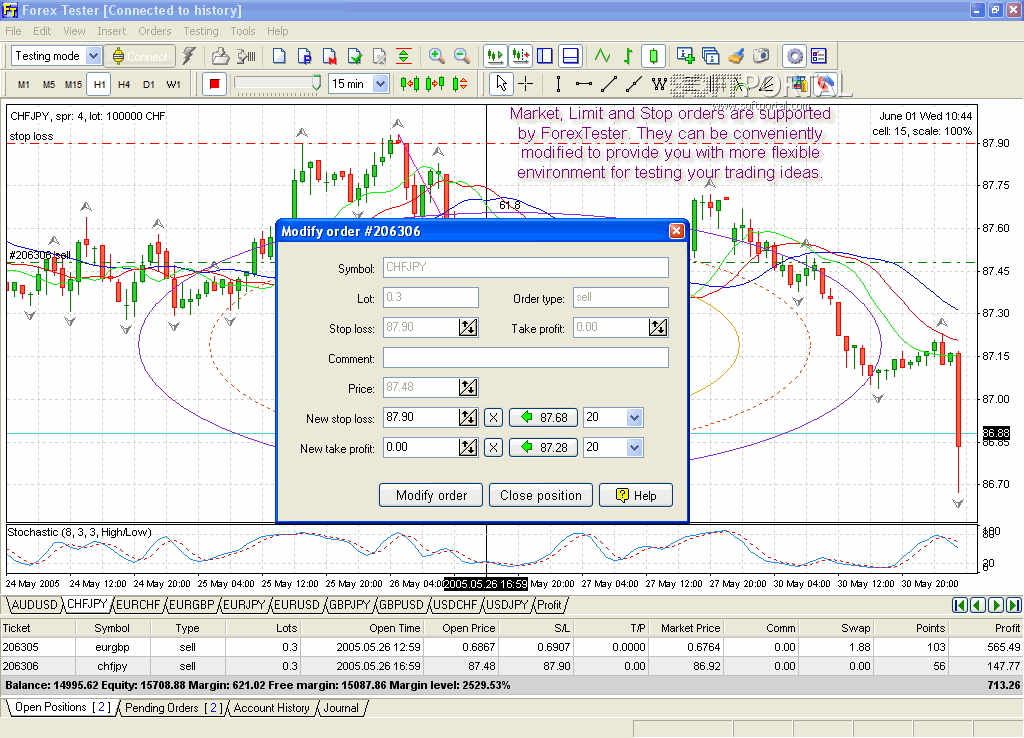Switch to candlestick chart view

coord(653,56)
